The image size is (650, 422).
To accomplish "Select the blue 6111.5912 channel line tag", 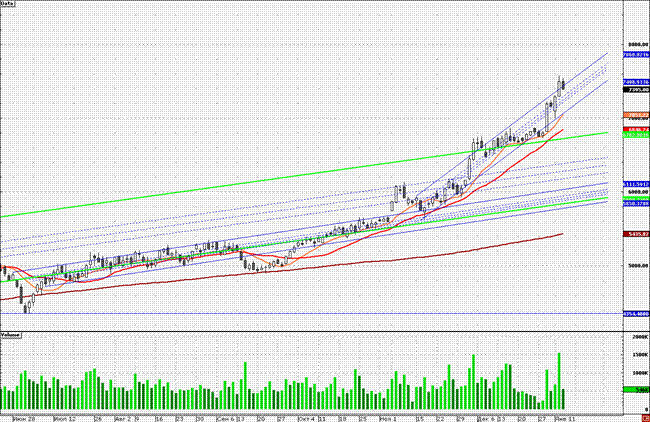I will tap(636, 184).
